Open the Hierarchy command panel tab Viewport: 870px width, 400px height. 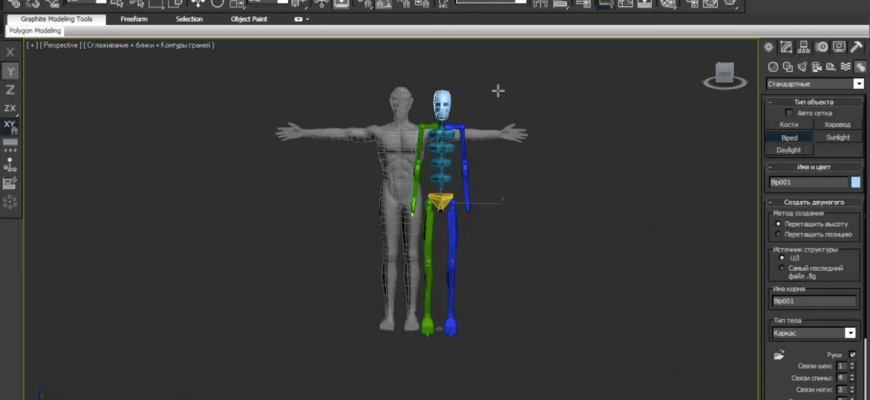[x=803, y=47]
